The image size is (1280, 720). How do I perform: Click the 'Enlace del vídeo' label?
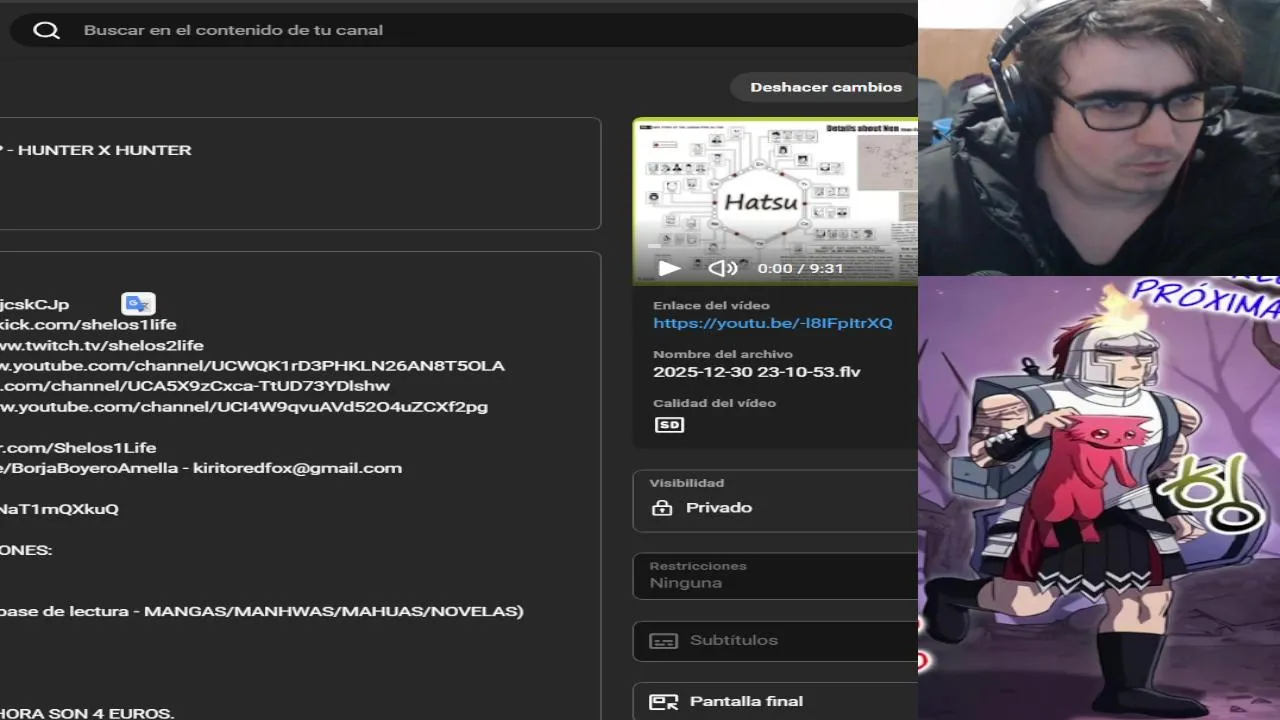pyautogui.click(x=711, y=305)
